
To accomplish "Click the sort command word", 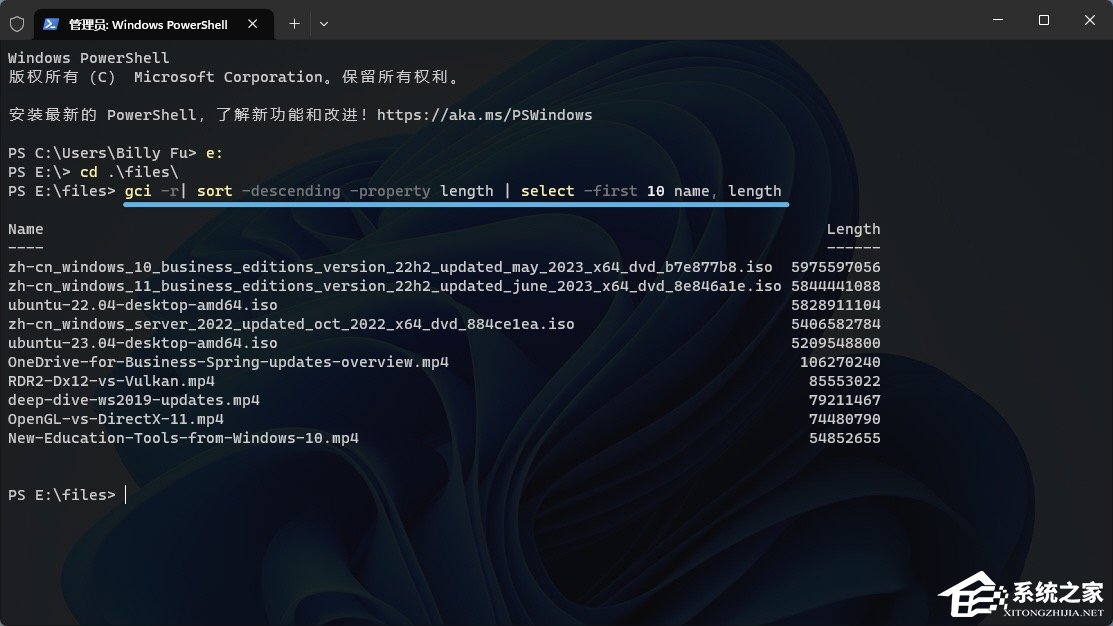I will (x=214, y=191).
